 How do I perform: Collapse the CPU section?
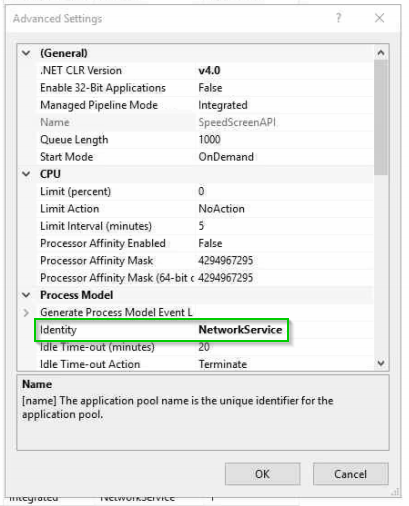coord(26,174)
